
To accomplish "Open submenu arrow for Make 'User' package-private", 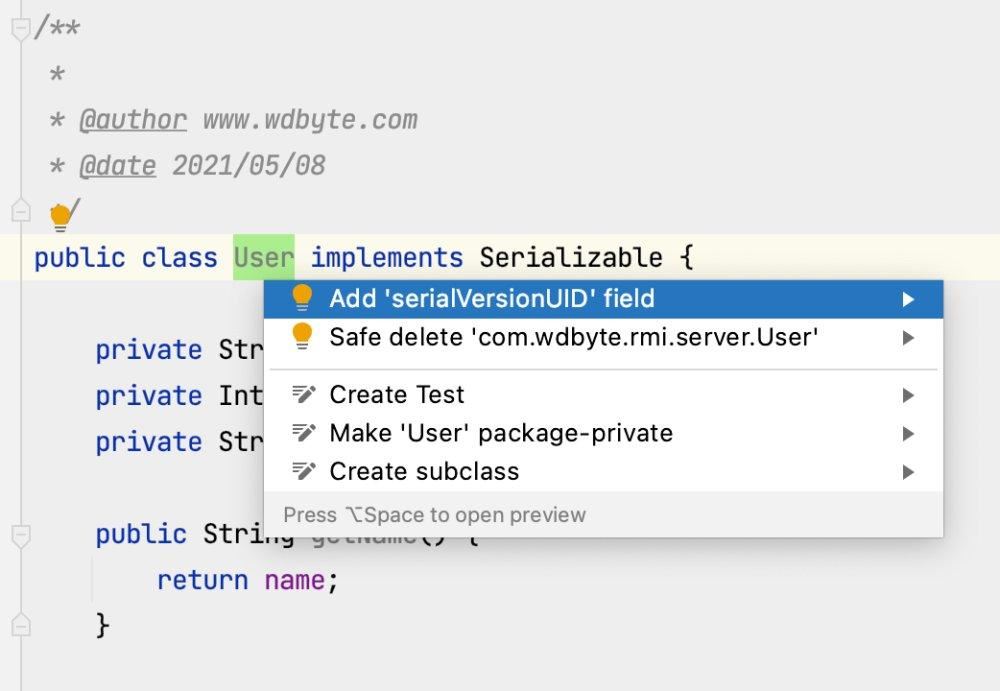I will pos(908,433).
